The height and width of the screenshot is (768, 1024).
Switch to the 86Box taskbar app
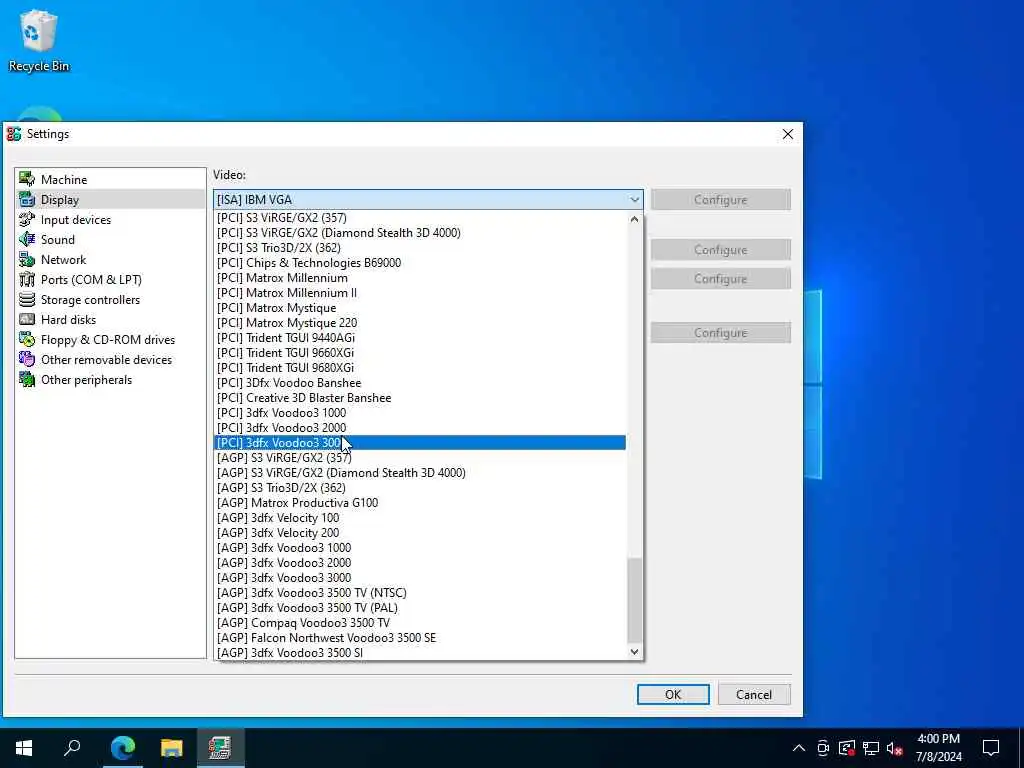pyautogui.click(x=220, y=748)
